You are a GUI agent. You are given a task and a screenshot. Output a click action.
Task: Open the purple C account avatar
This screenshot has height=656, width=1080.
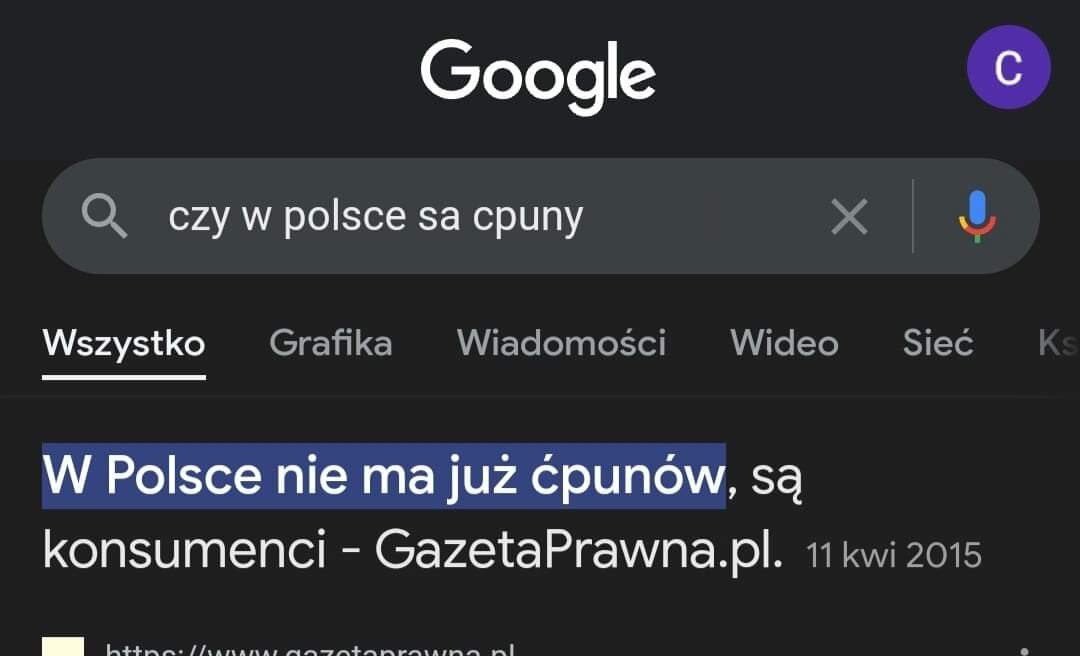(x=1008, y=68)
